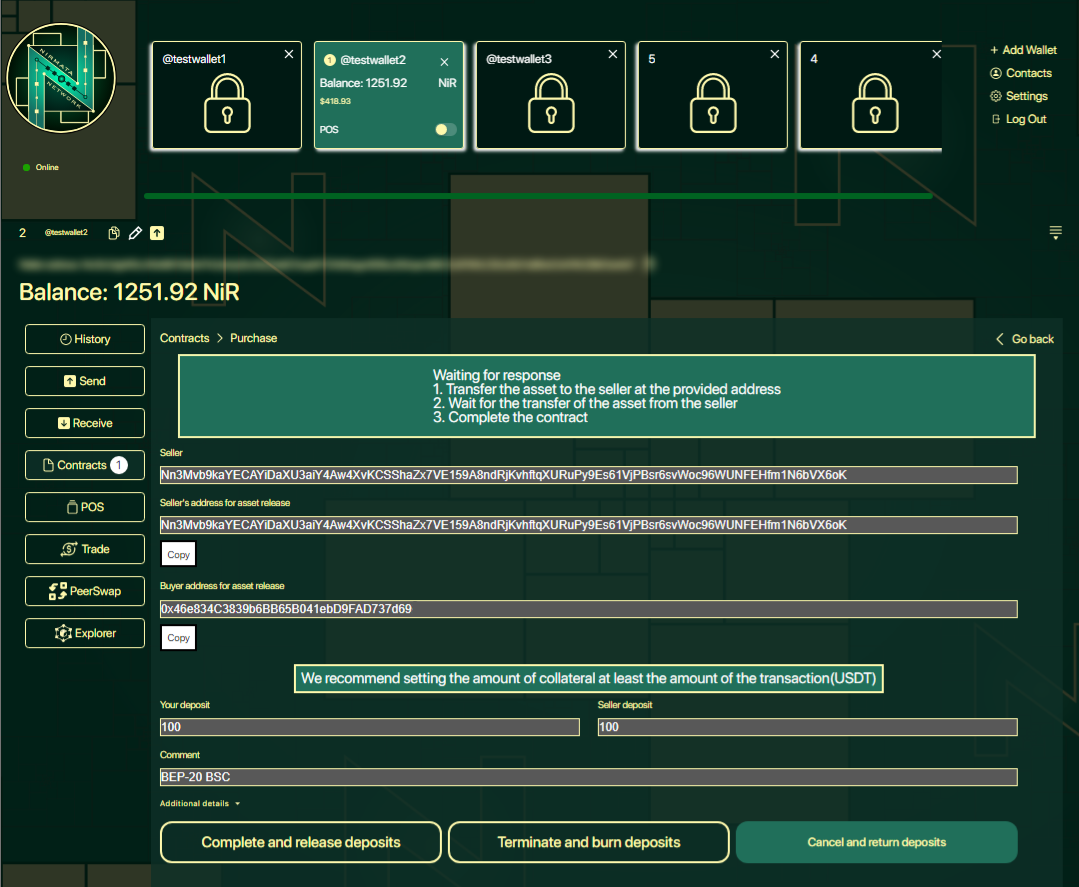Toggle the POS switch on @testwallet2
The height and width of the screenshot is (887, 1079).
click(x=446, y=130)
